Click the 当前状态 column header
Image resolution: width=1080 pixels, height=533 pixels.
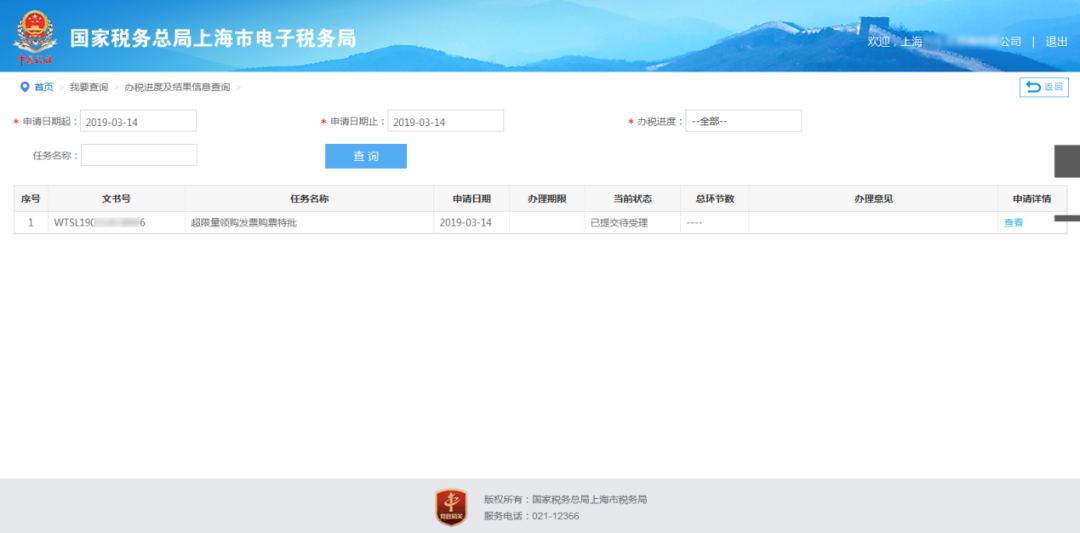(632, 198)
